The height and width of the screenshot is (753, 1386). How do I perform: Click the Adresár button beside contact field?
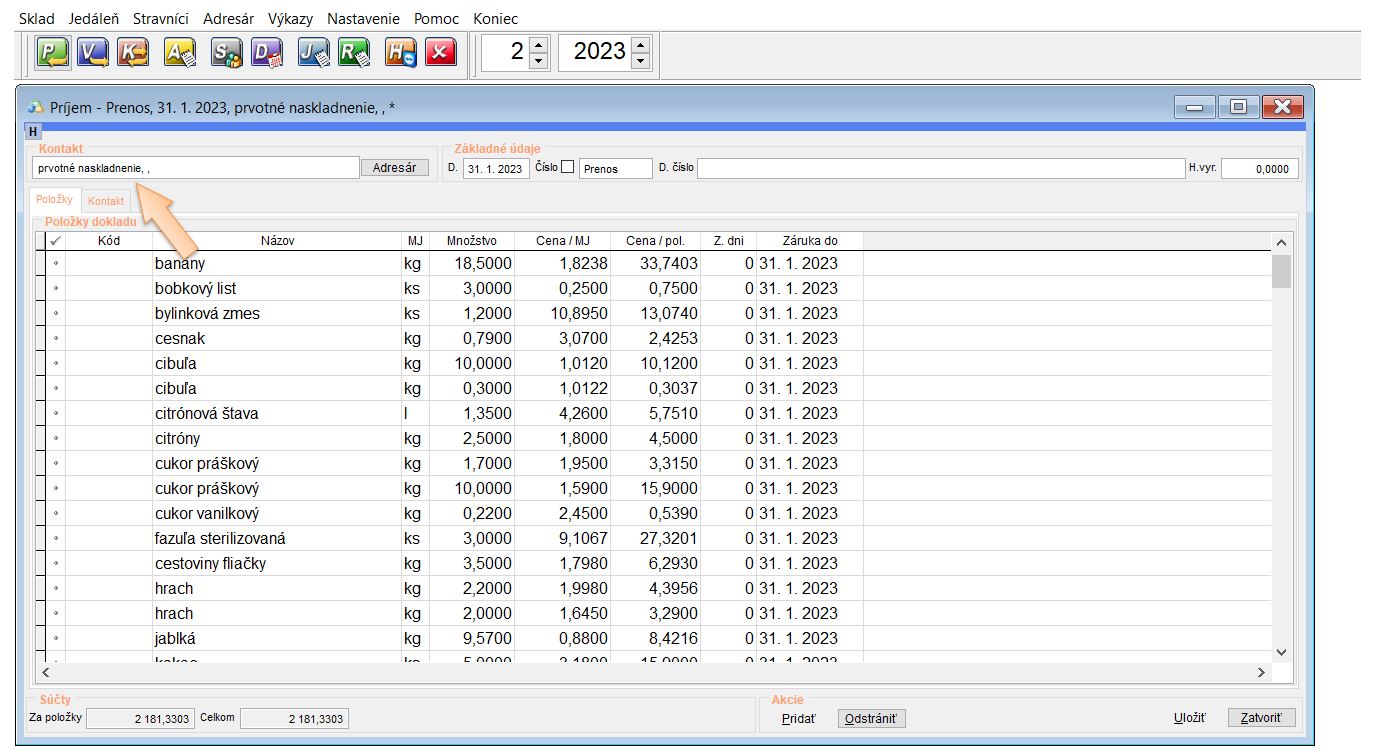pyautogui.click(x=394, y=168)
